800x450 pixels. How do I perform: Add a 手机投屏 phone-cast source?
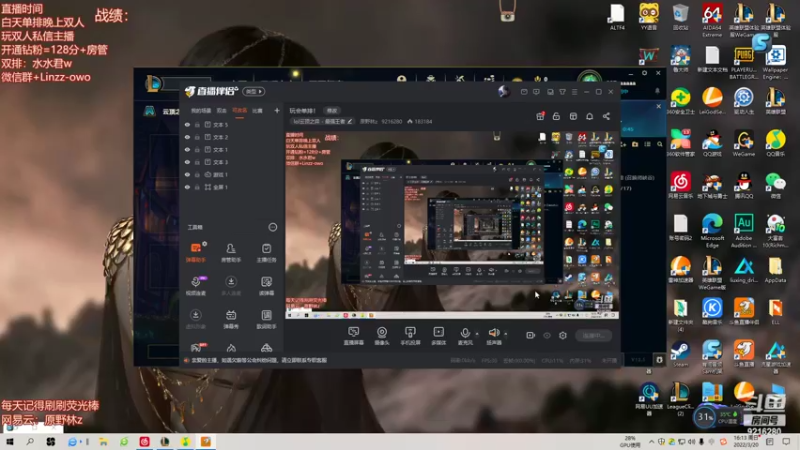[410, 336]
